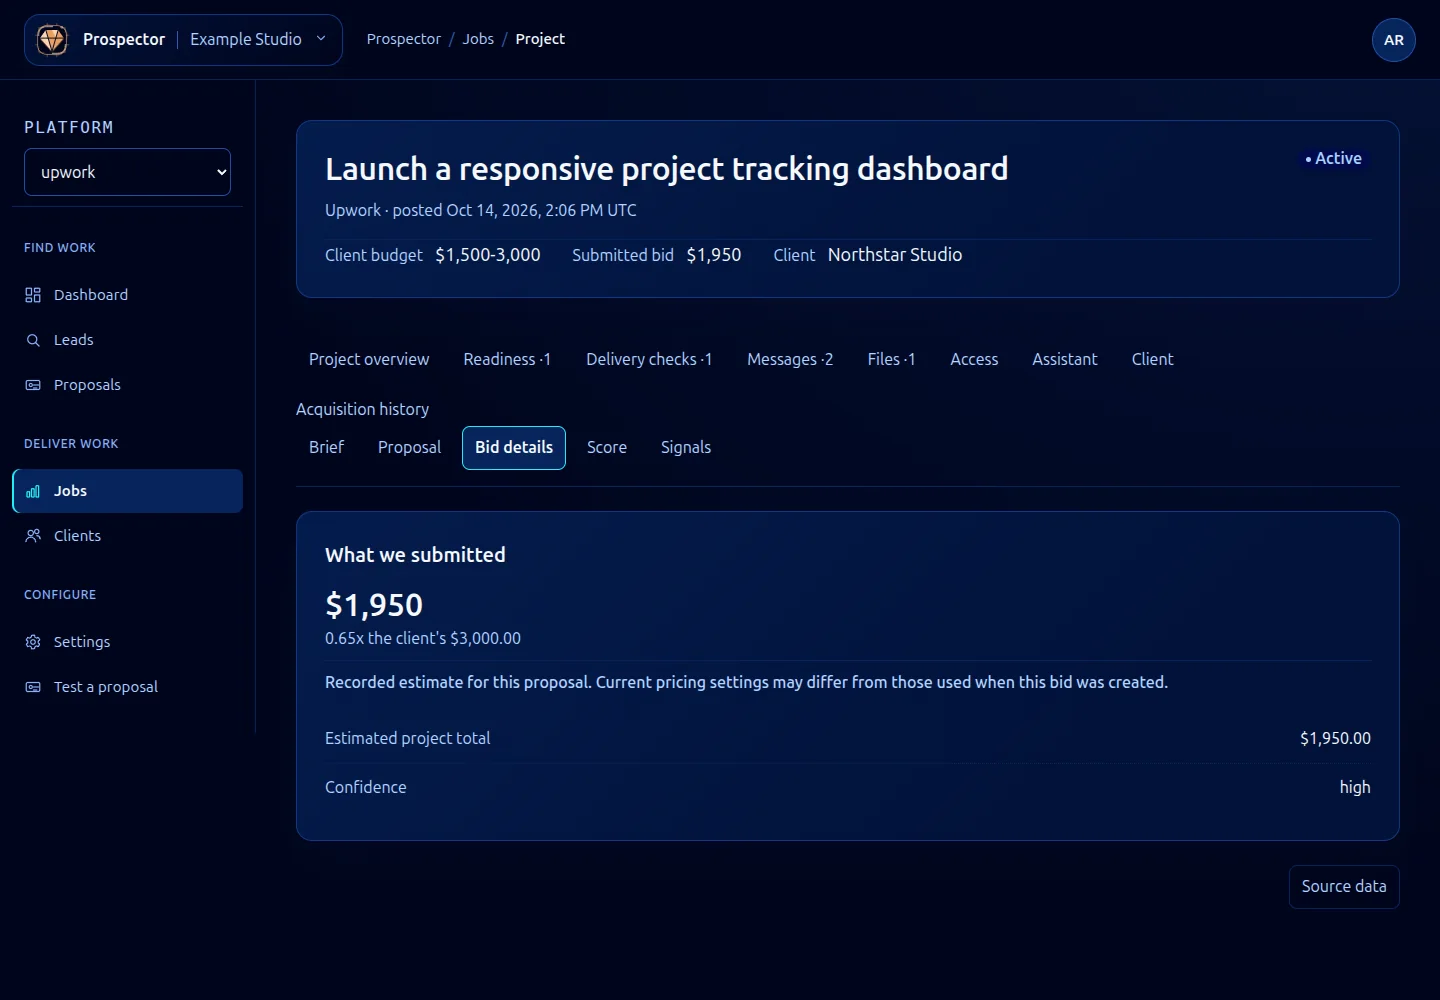The width and height of the screenshot is (1440, 1000).
Task: Click the Prospector brand name
Action: (124, 39)
